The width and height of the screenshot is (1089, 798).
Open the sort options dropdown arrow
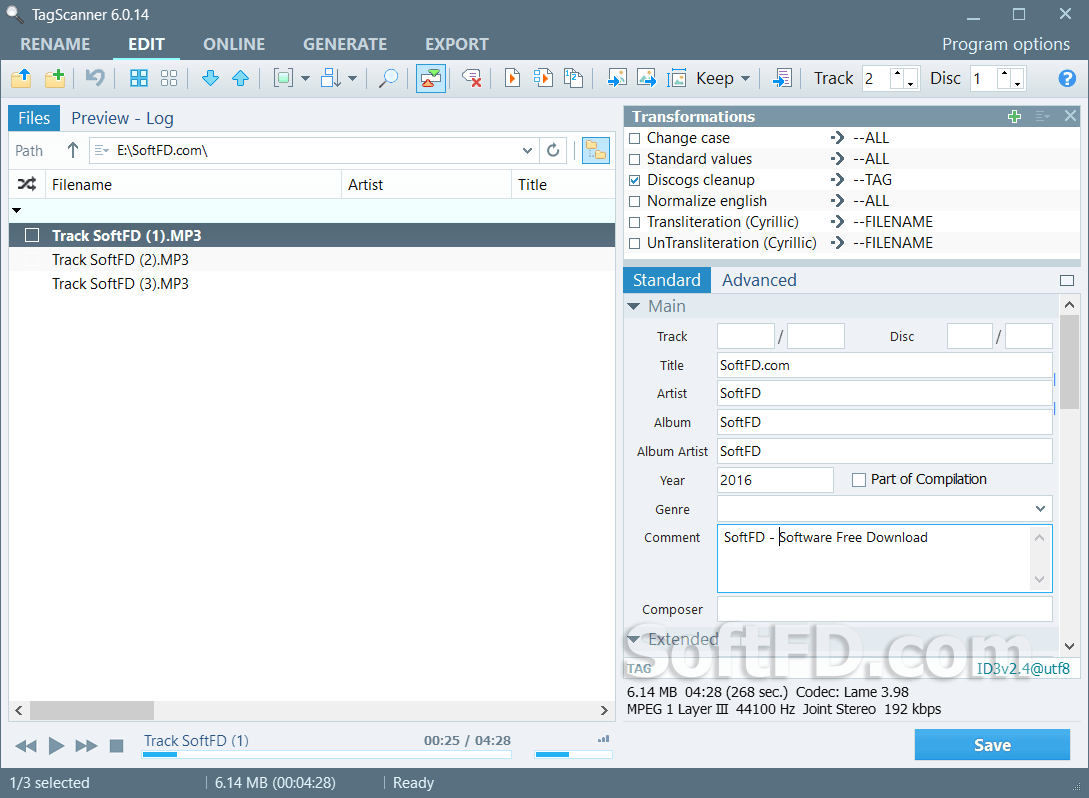coord(352,78)
